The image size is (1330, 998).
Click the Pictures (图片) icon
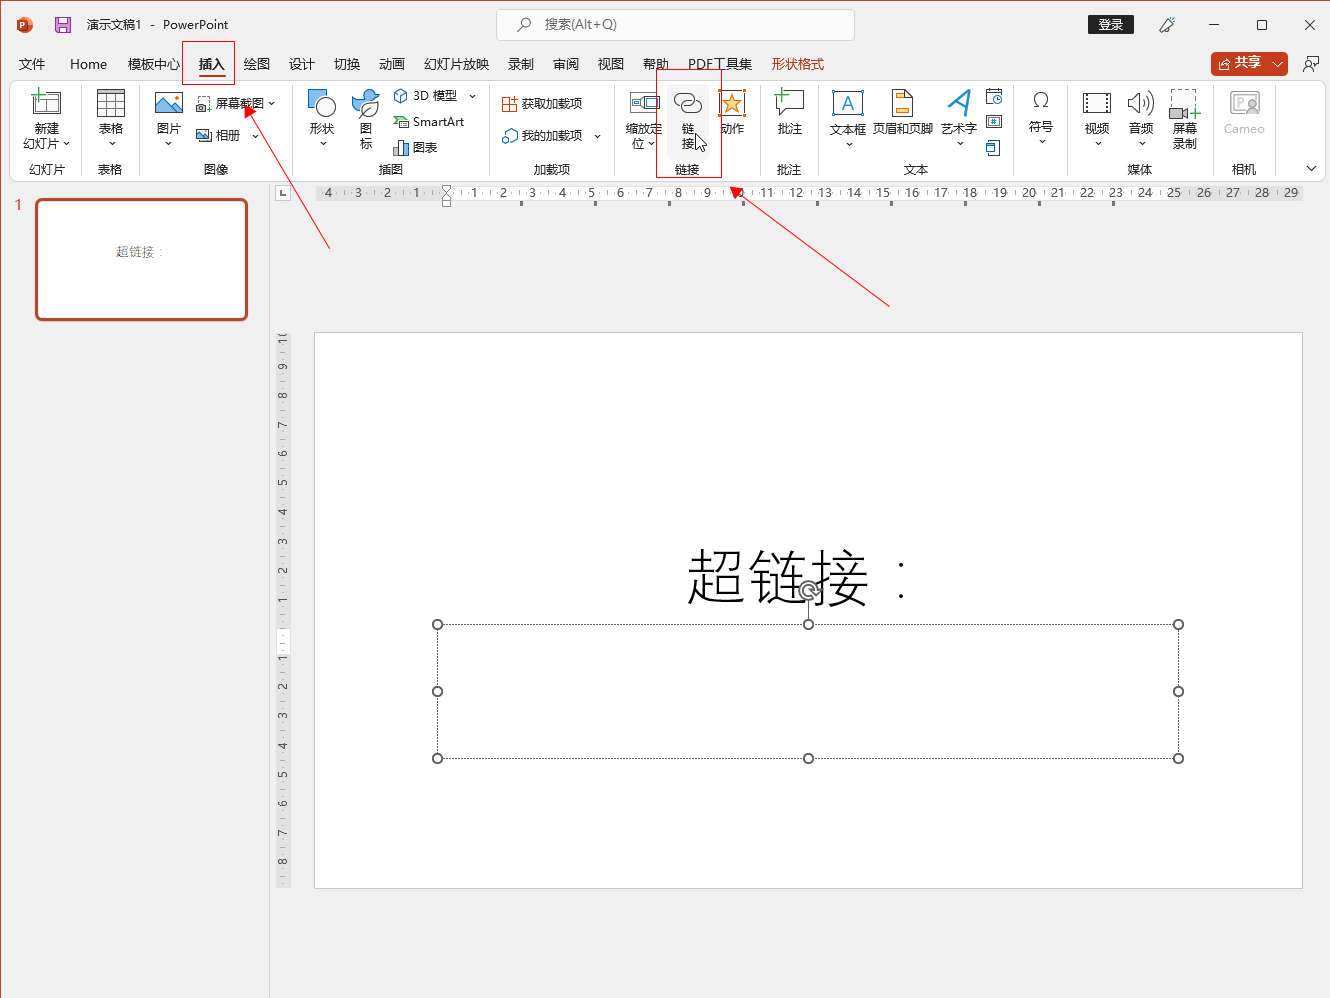169,103
